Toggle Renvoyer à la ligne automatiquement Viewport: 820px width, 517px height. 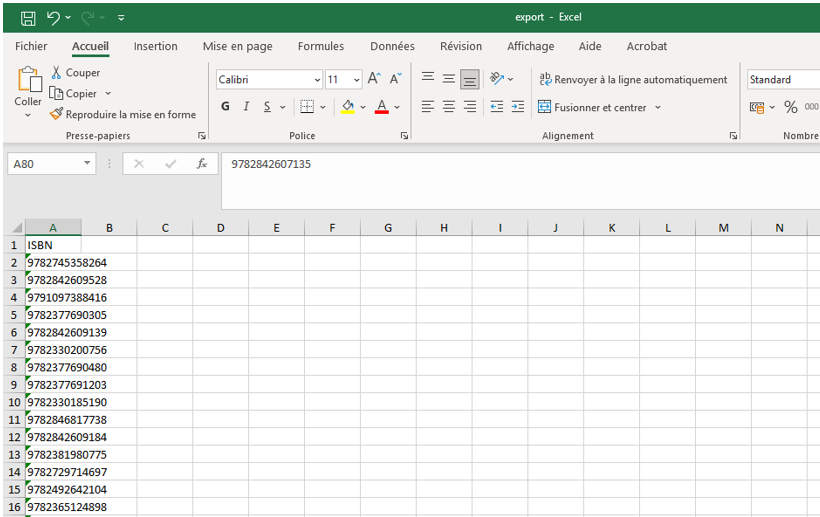[x=633, y=80]
